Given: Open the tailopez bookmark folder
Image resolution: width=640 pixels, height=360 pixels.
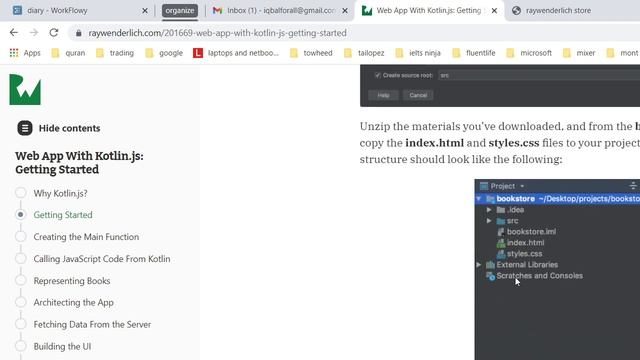Looking at the screenshot, I should click(x=364, y=53).
